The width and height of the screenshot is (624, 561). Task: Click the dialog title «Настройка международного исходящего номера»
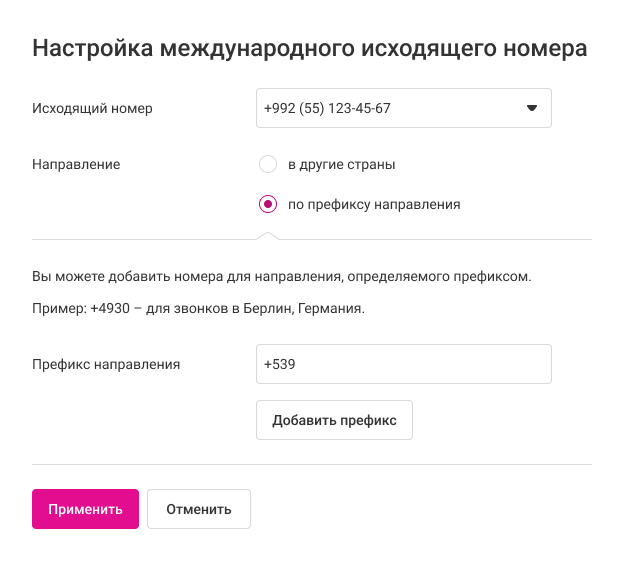309,49
